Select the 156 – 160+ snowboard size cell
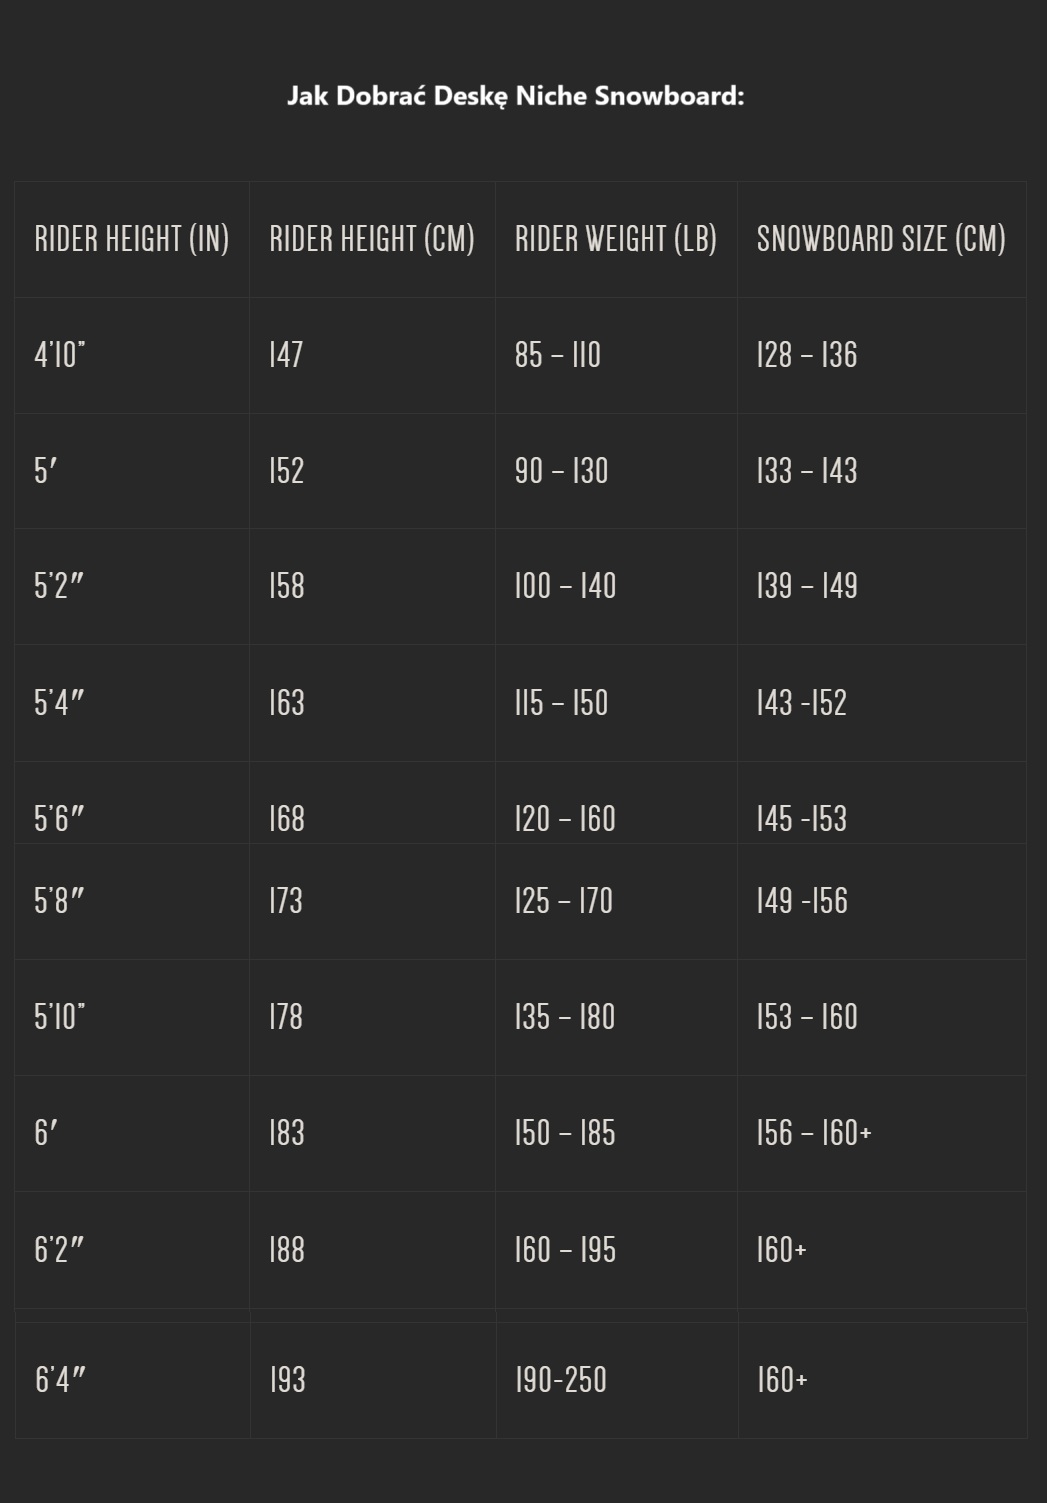This screenshot has height=1503, width=1047. 814,1133
